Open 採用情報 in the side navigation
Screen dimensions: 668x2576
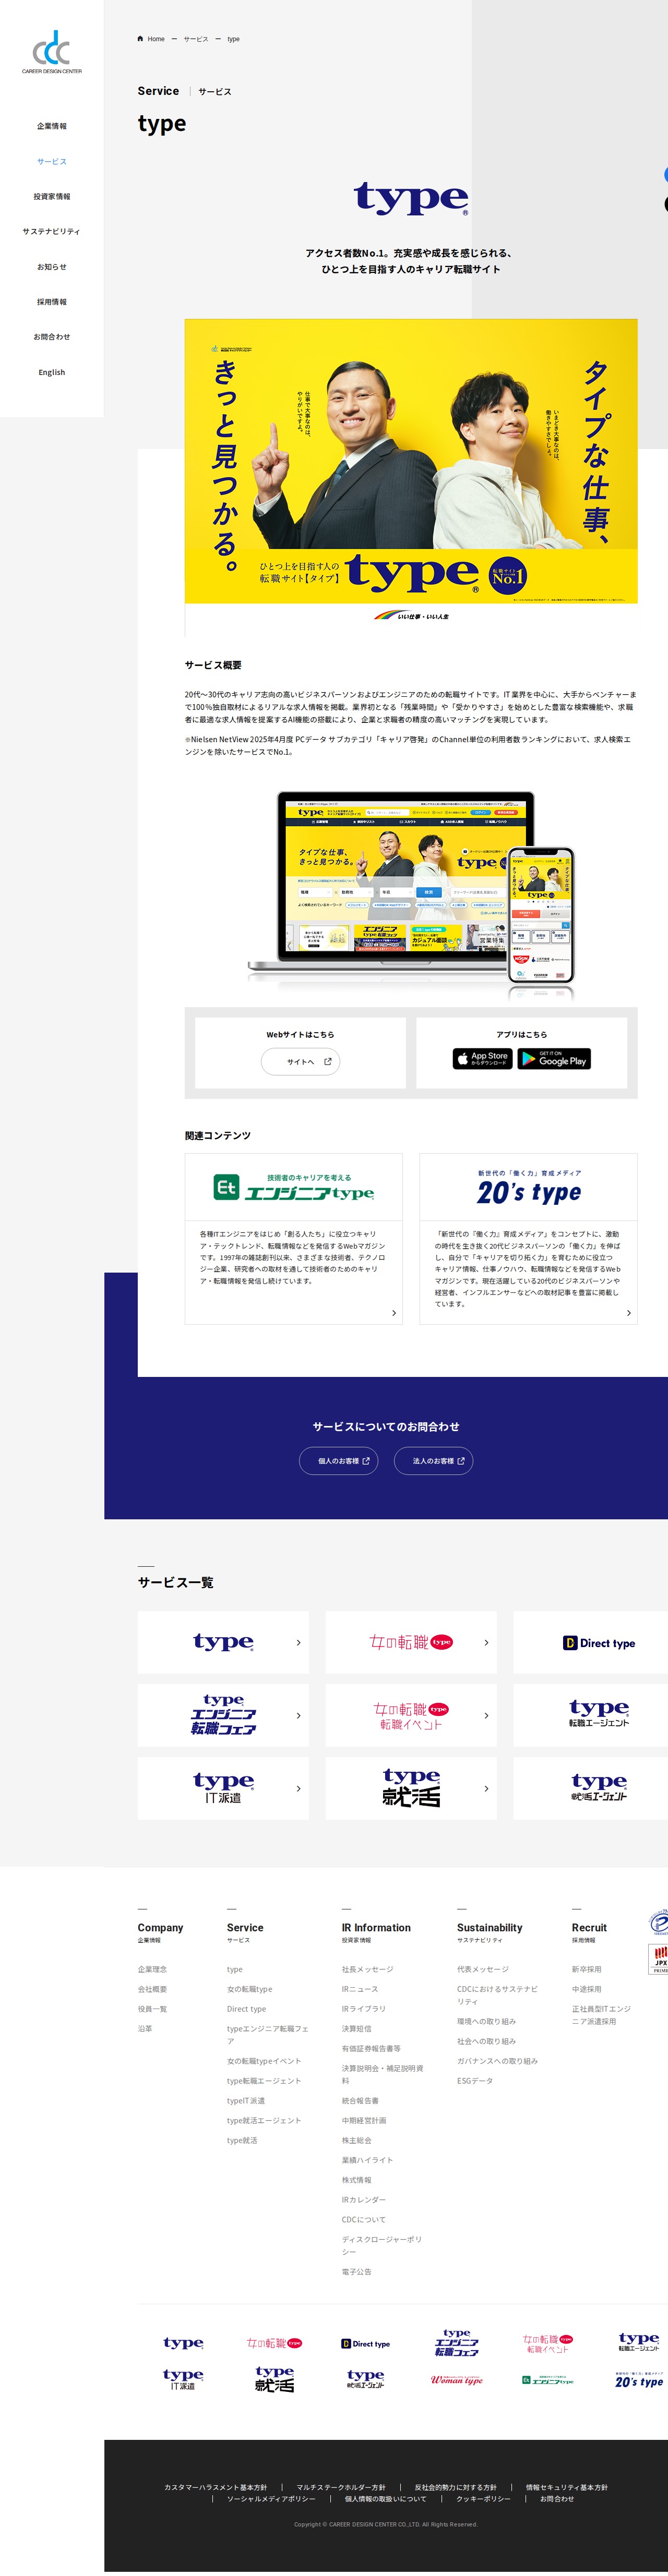(52, 302)
